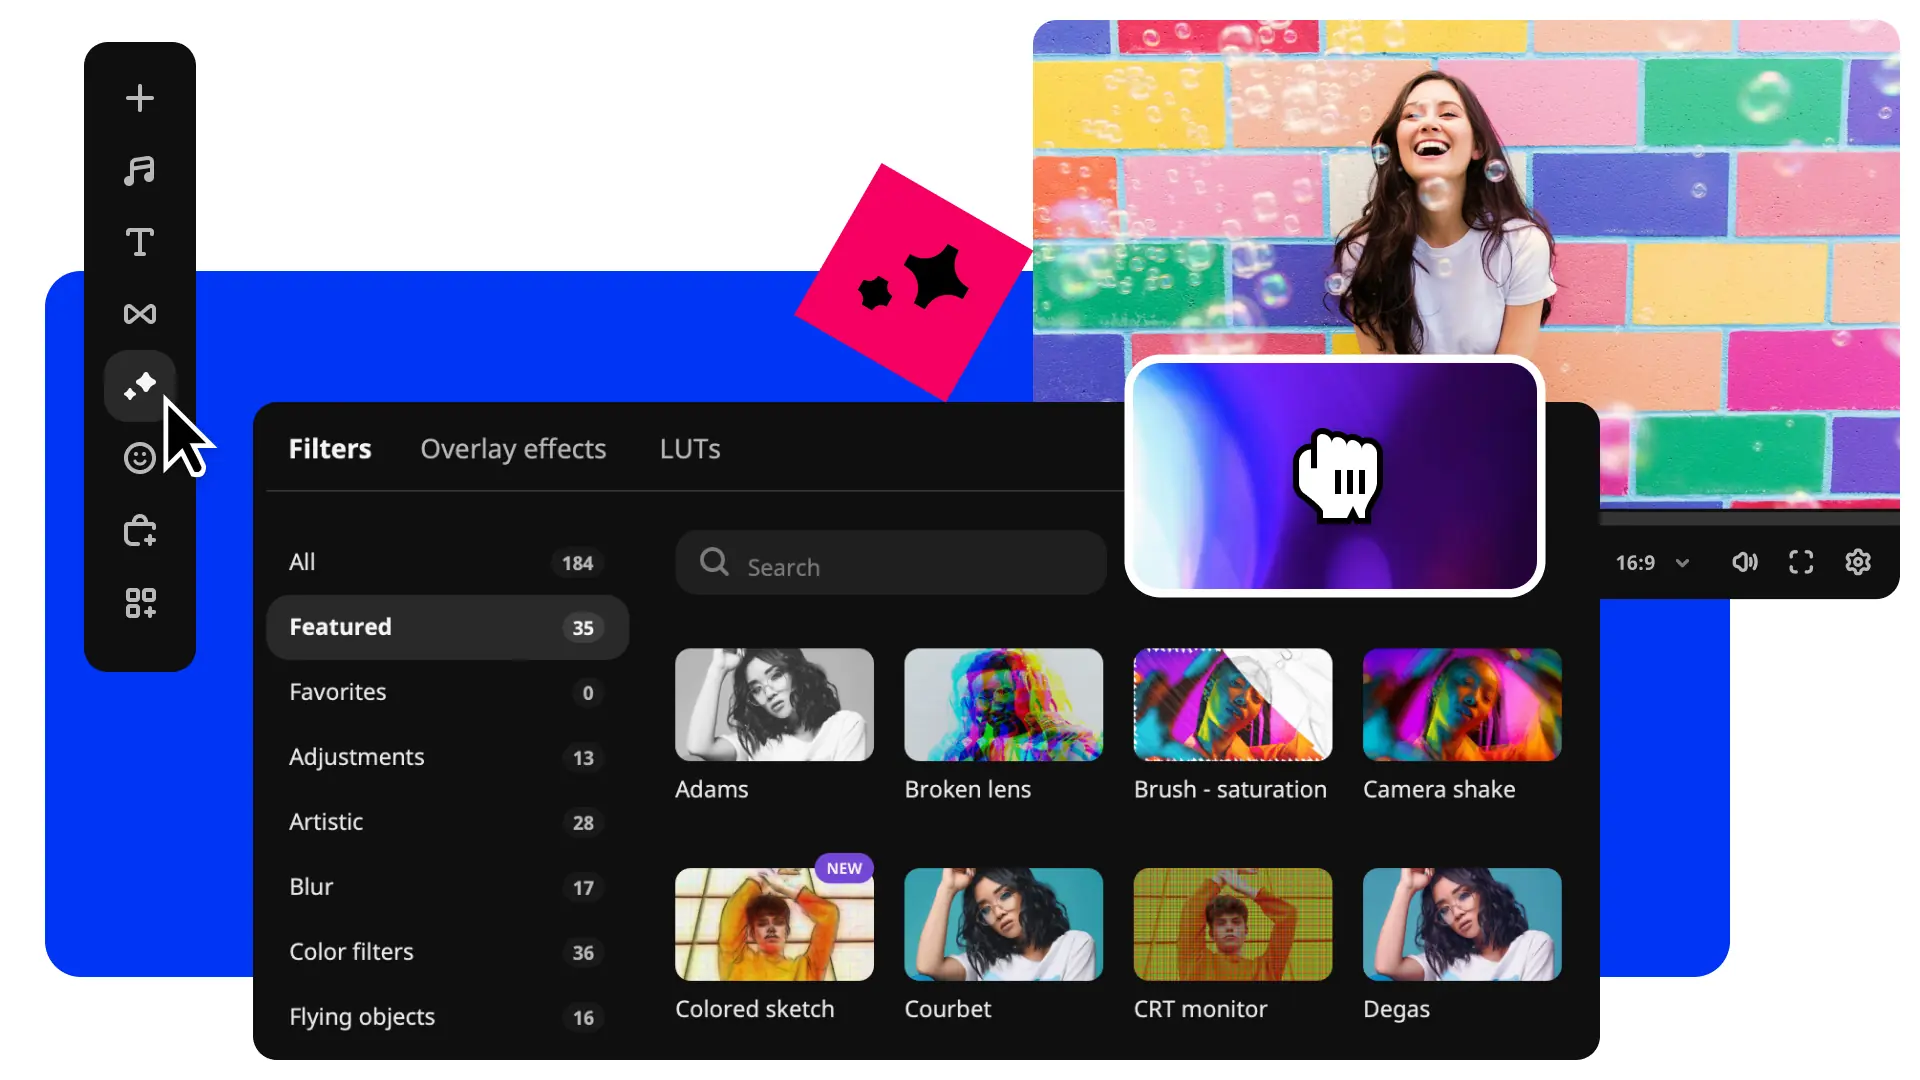The image size is (1920, 1080).
Task: Select the Brush - saturation filter thumbnail
Action: 1233,705
